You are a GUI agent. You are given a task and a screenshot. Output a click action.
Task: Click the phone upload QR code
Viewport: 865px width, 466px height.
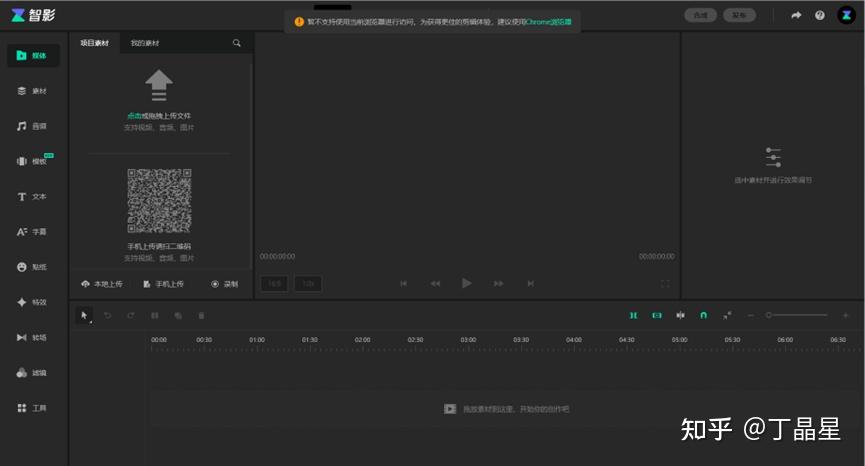(x=159, y=201)
